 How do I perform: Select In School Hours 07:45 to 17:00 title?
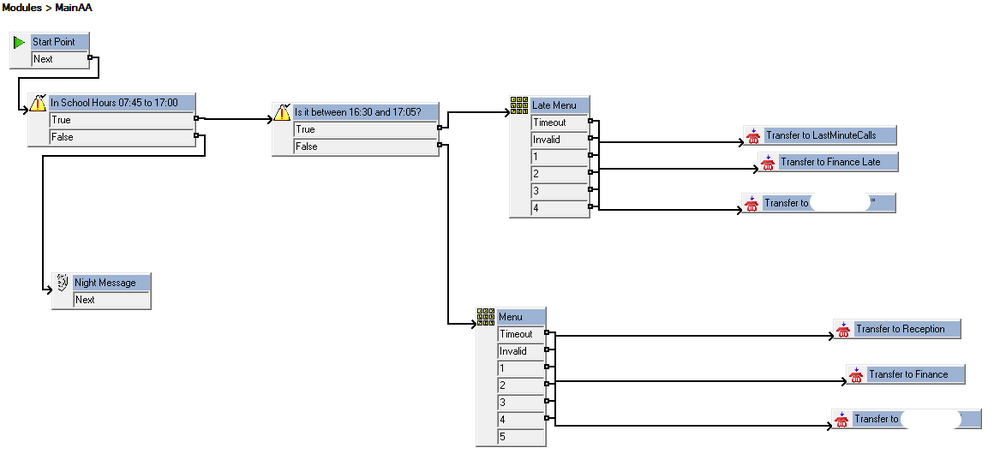(122, 103)
